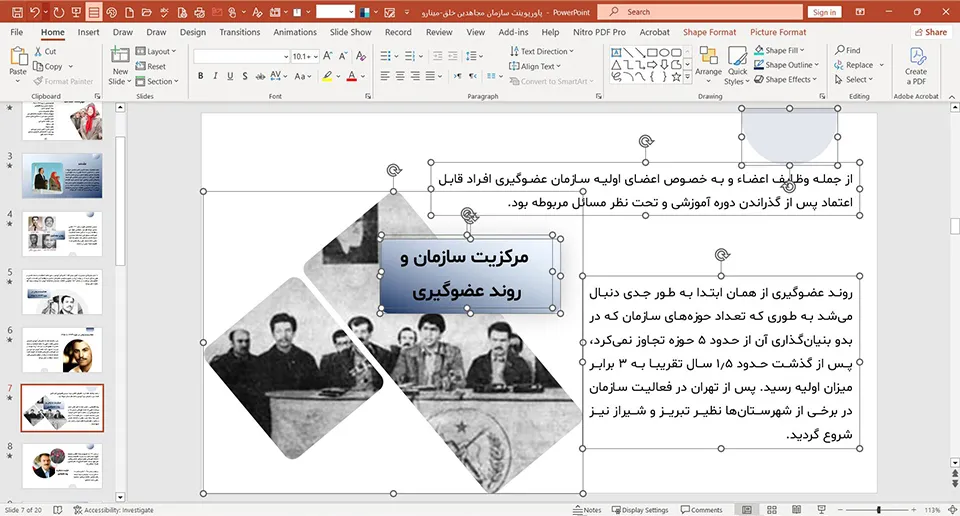The width and height of the screenshot is (960, 516).
Task: Select the Text Box shape
Action: [x=617, y=53]
